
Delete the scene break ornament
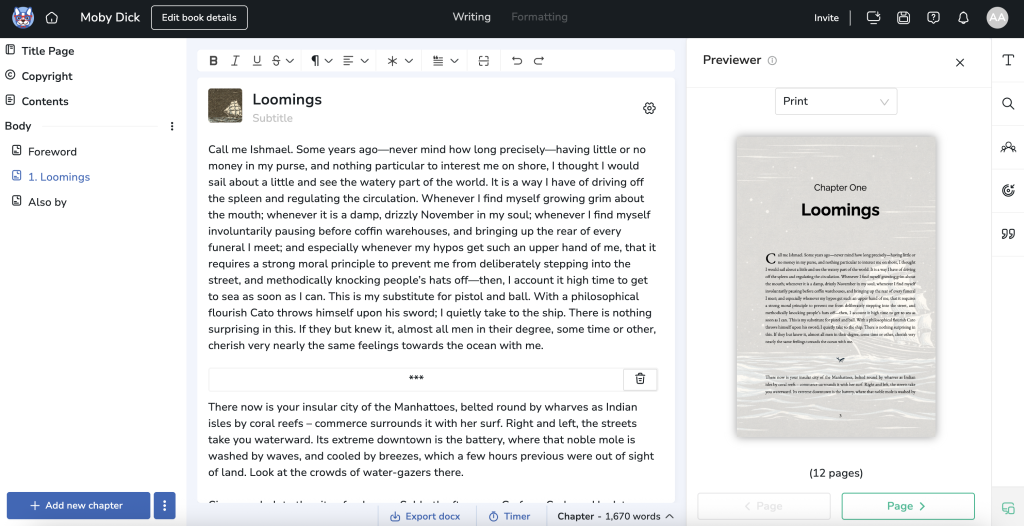(640, 378)
